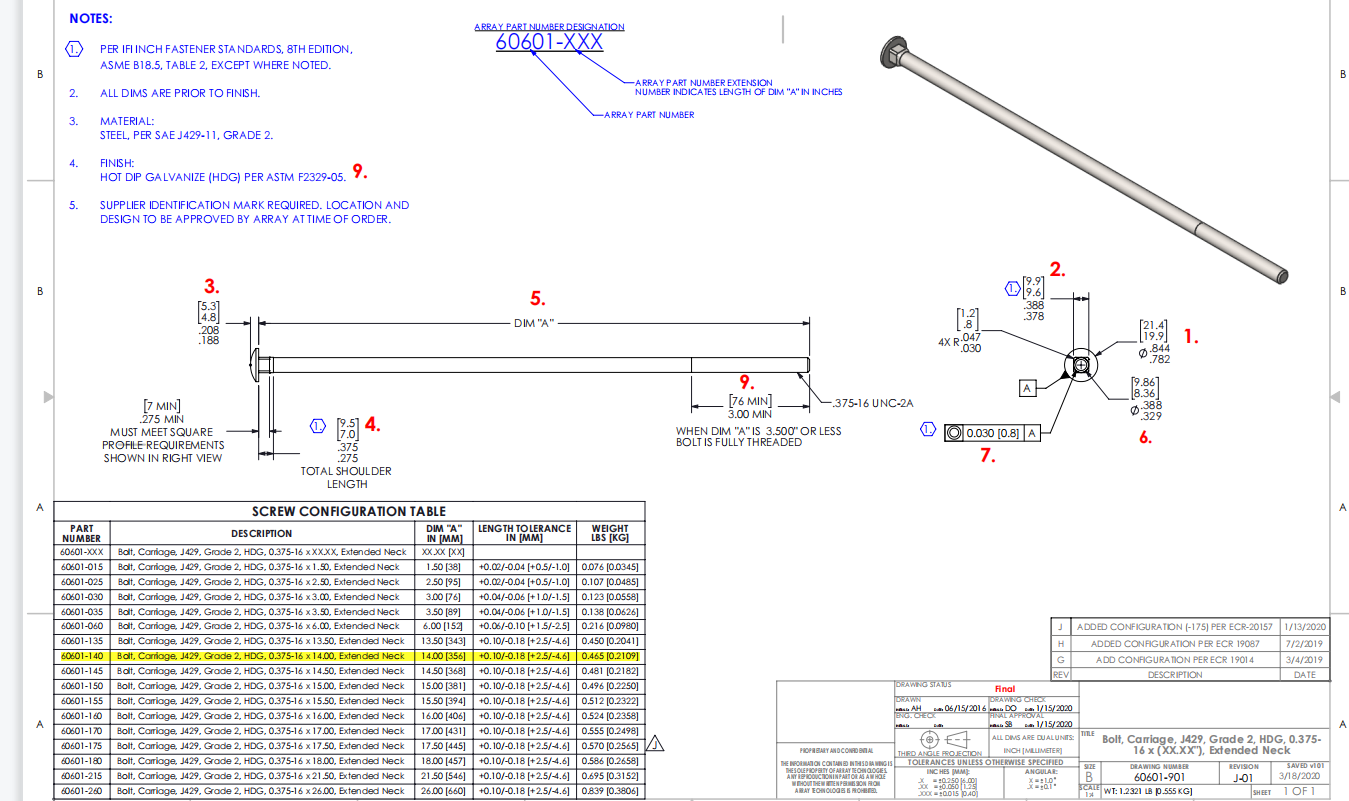Click the red annotation 7 below tolerance frame
Image resolution: width=1349 pixels, height=801 pixels.
click(988, 457)
